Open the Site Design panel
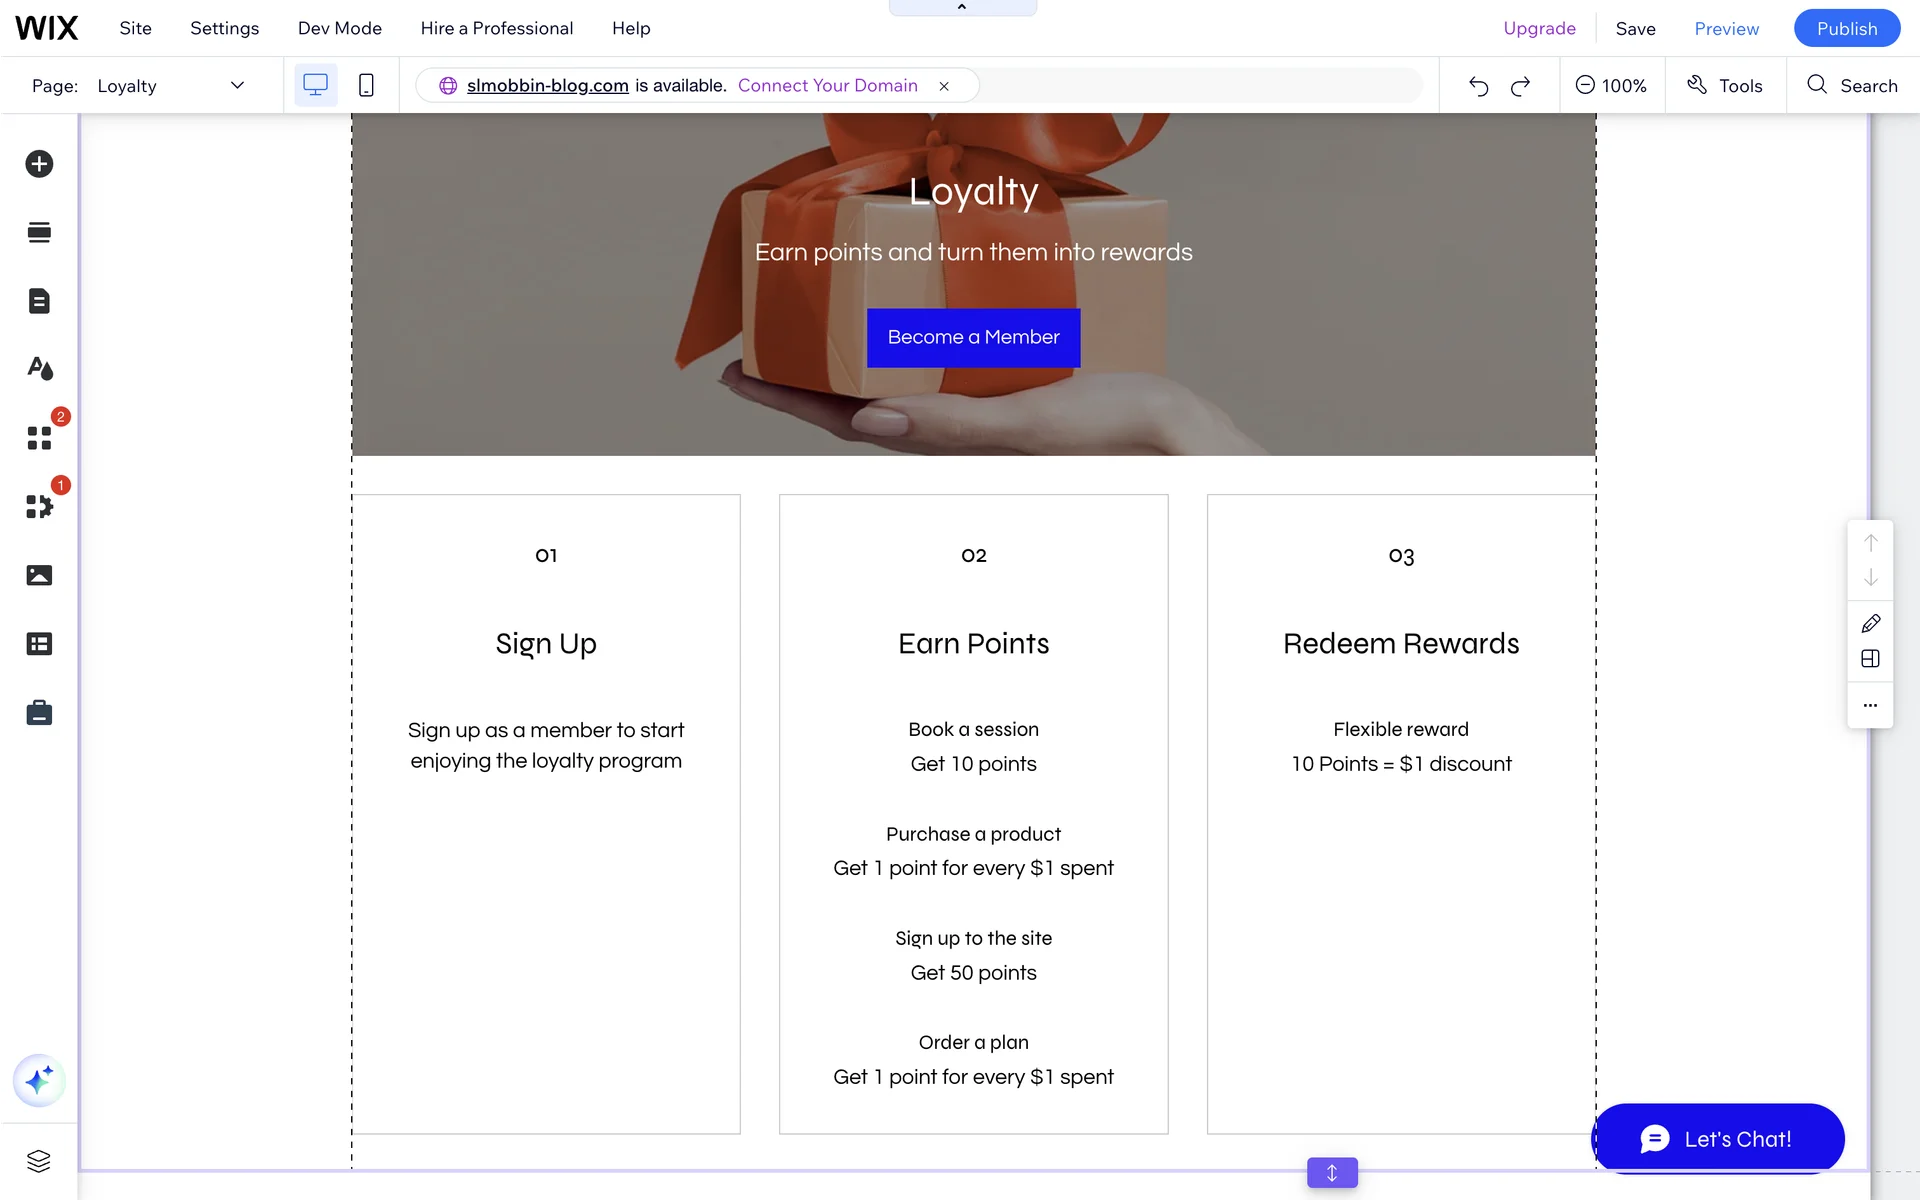Image resolution: width=1920 pixels, height=1200 pixels. click(x=39, y=369)
